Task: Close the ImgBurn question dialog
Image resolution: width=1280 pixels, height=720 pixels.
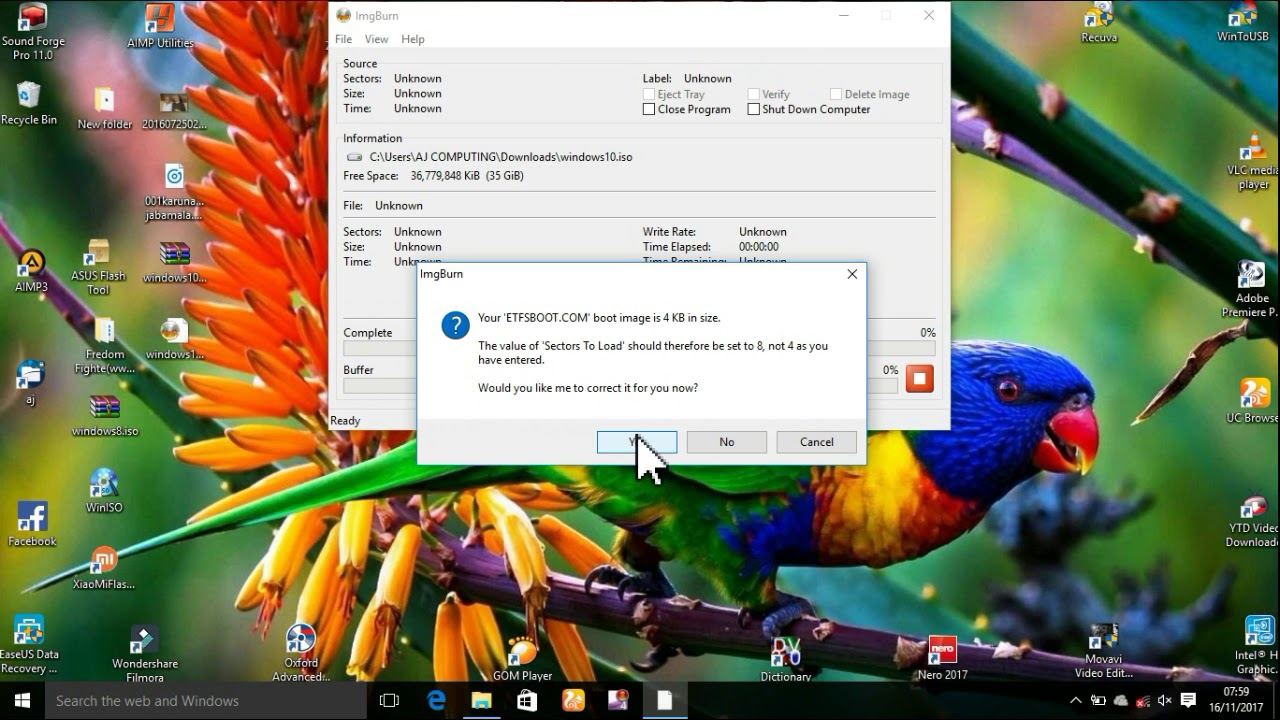Action: point(852,274)
